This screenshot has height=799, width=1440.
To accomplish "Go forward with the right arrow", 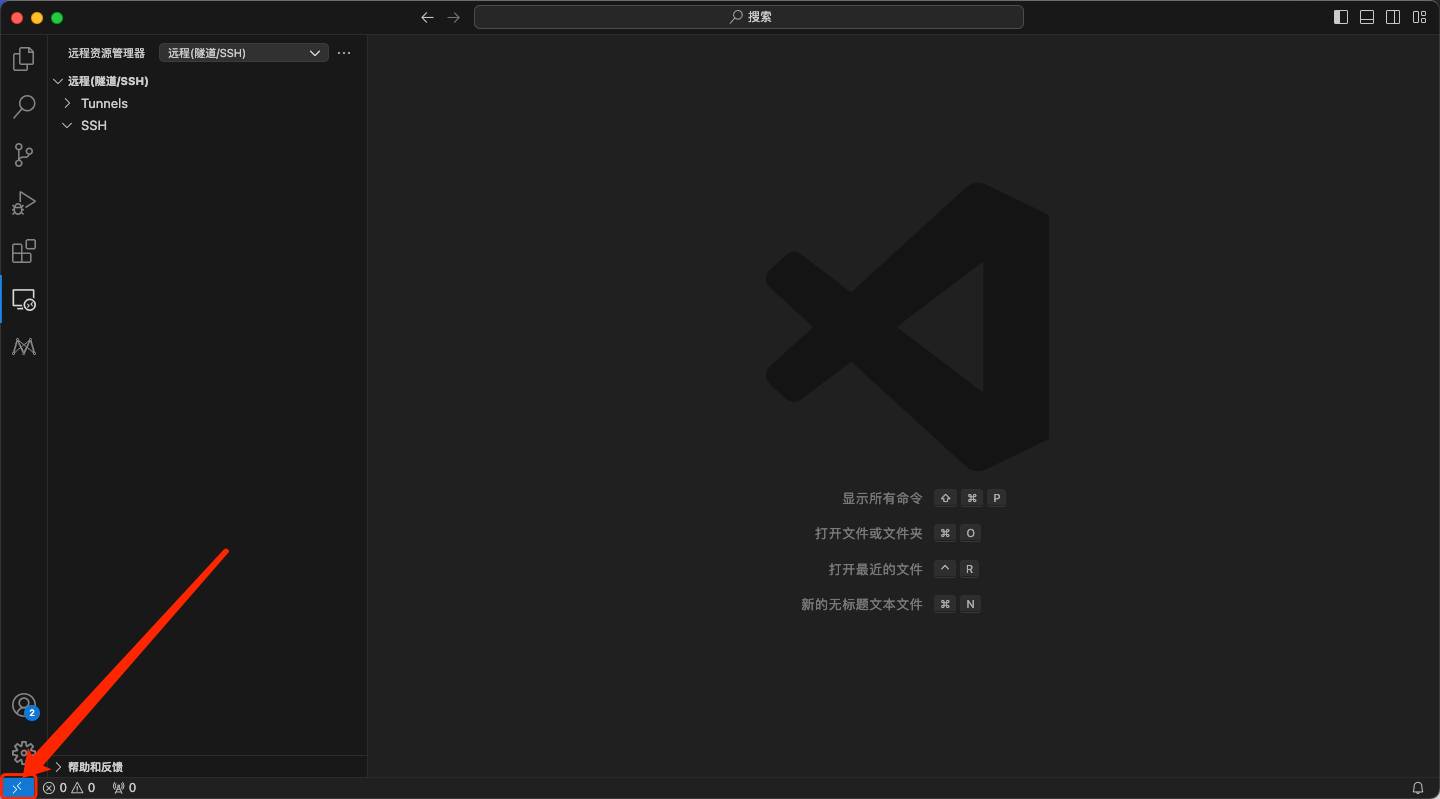I will [x=454, y=17].
